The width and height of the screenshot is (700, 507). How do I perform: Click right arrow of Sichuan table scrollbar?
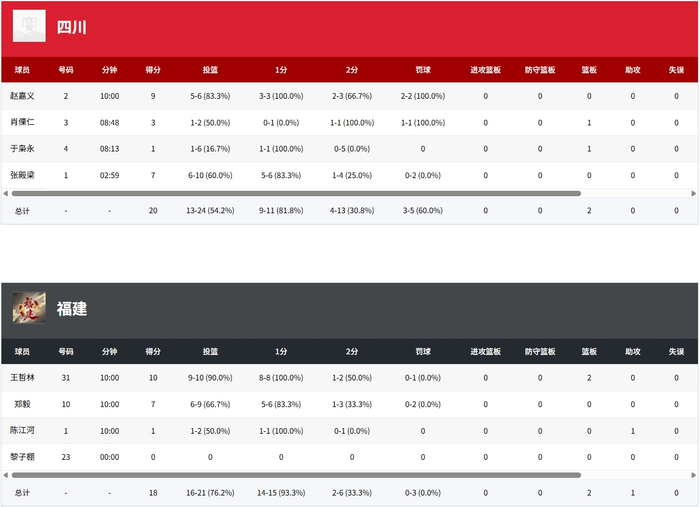point(693,193)
